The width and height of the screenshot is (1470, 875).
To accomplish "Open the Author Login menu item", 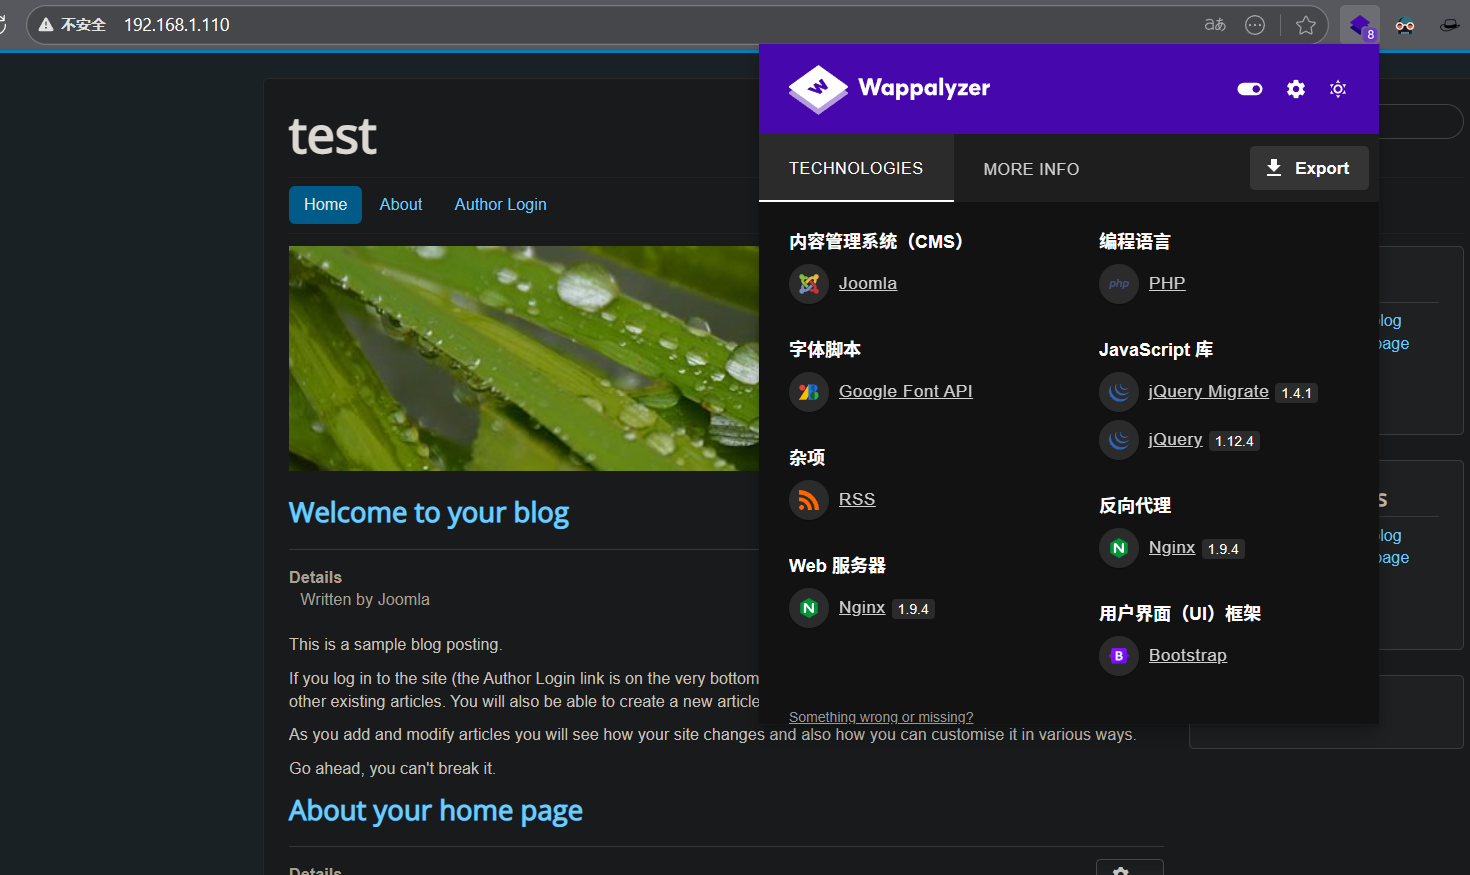I will pos(500,205).
